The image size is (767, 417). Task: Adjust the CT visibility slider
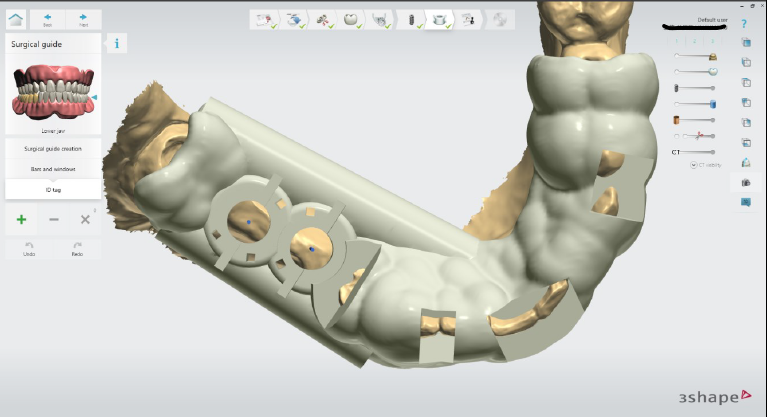[x=699, y=151]
